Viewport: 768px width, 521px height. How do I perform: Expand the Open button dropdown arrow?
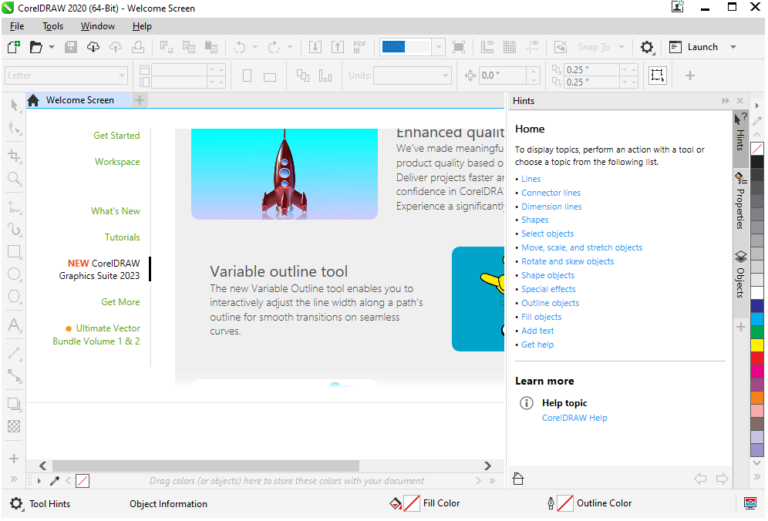tap(51, 47)
